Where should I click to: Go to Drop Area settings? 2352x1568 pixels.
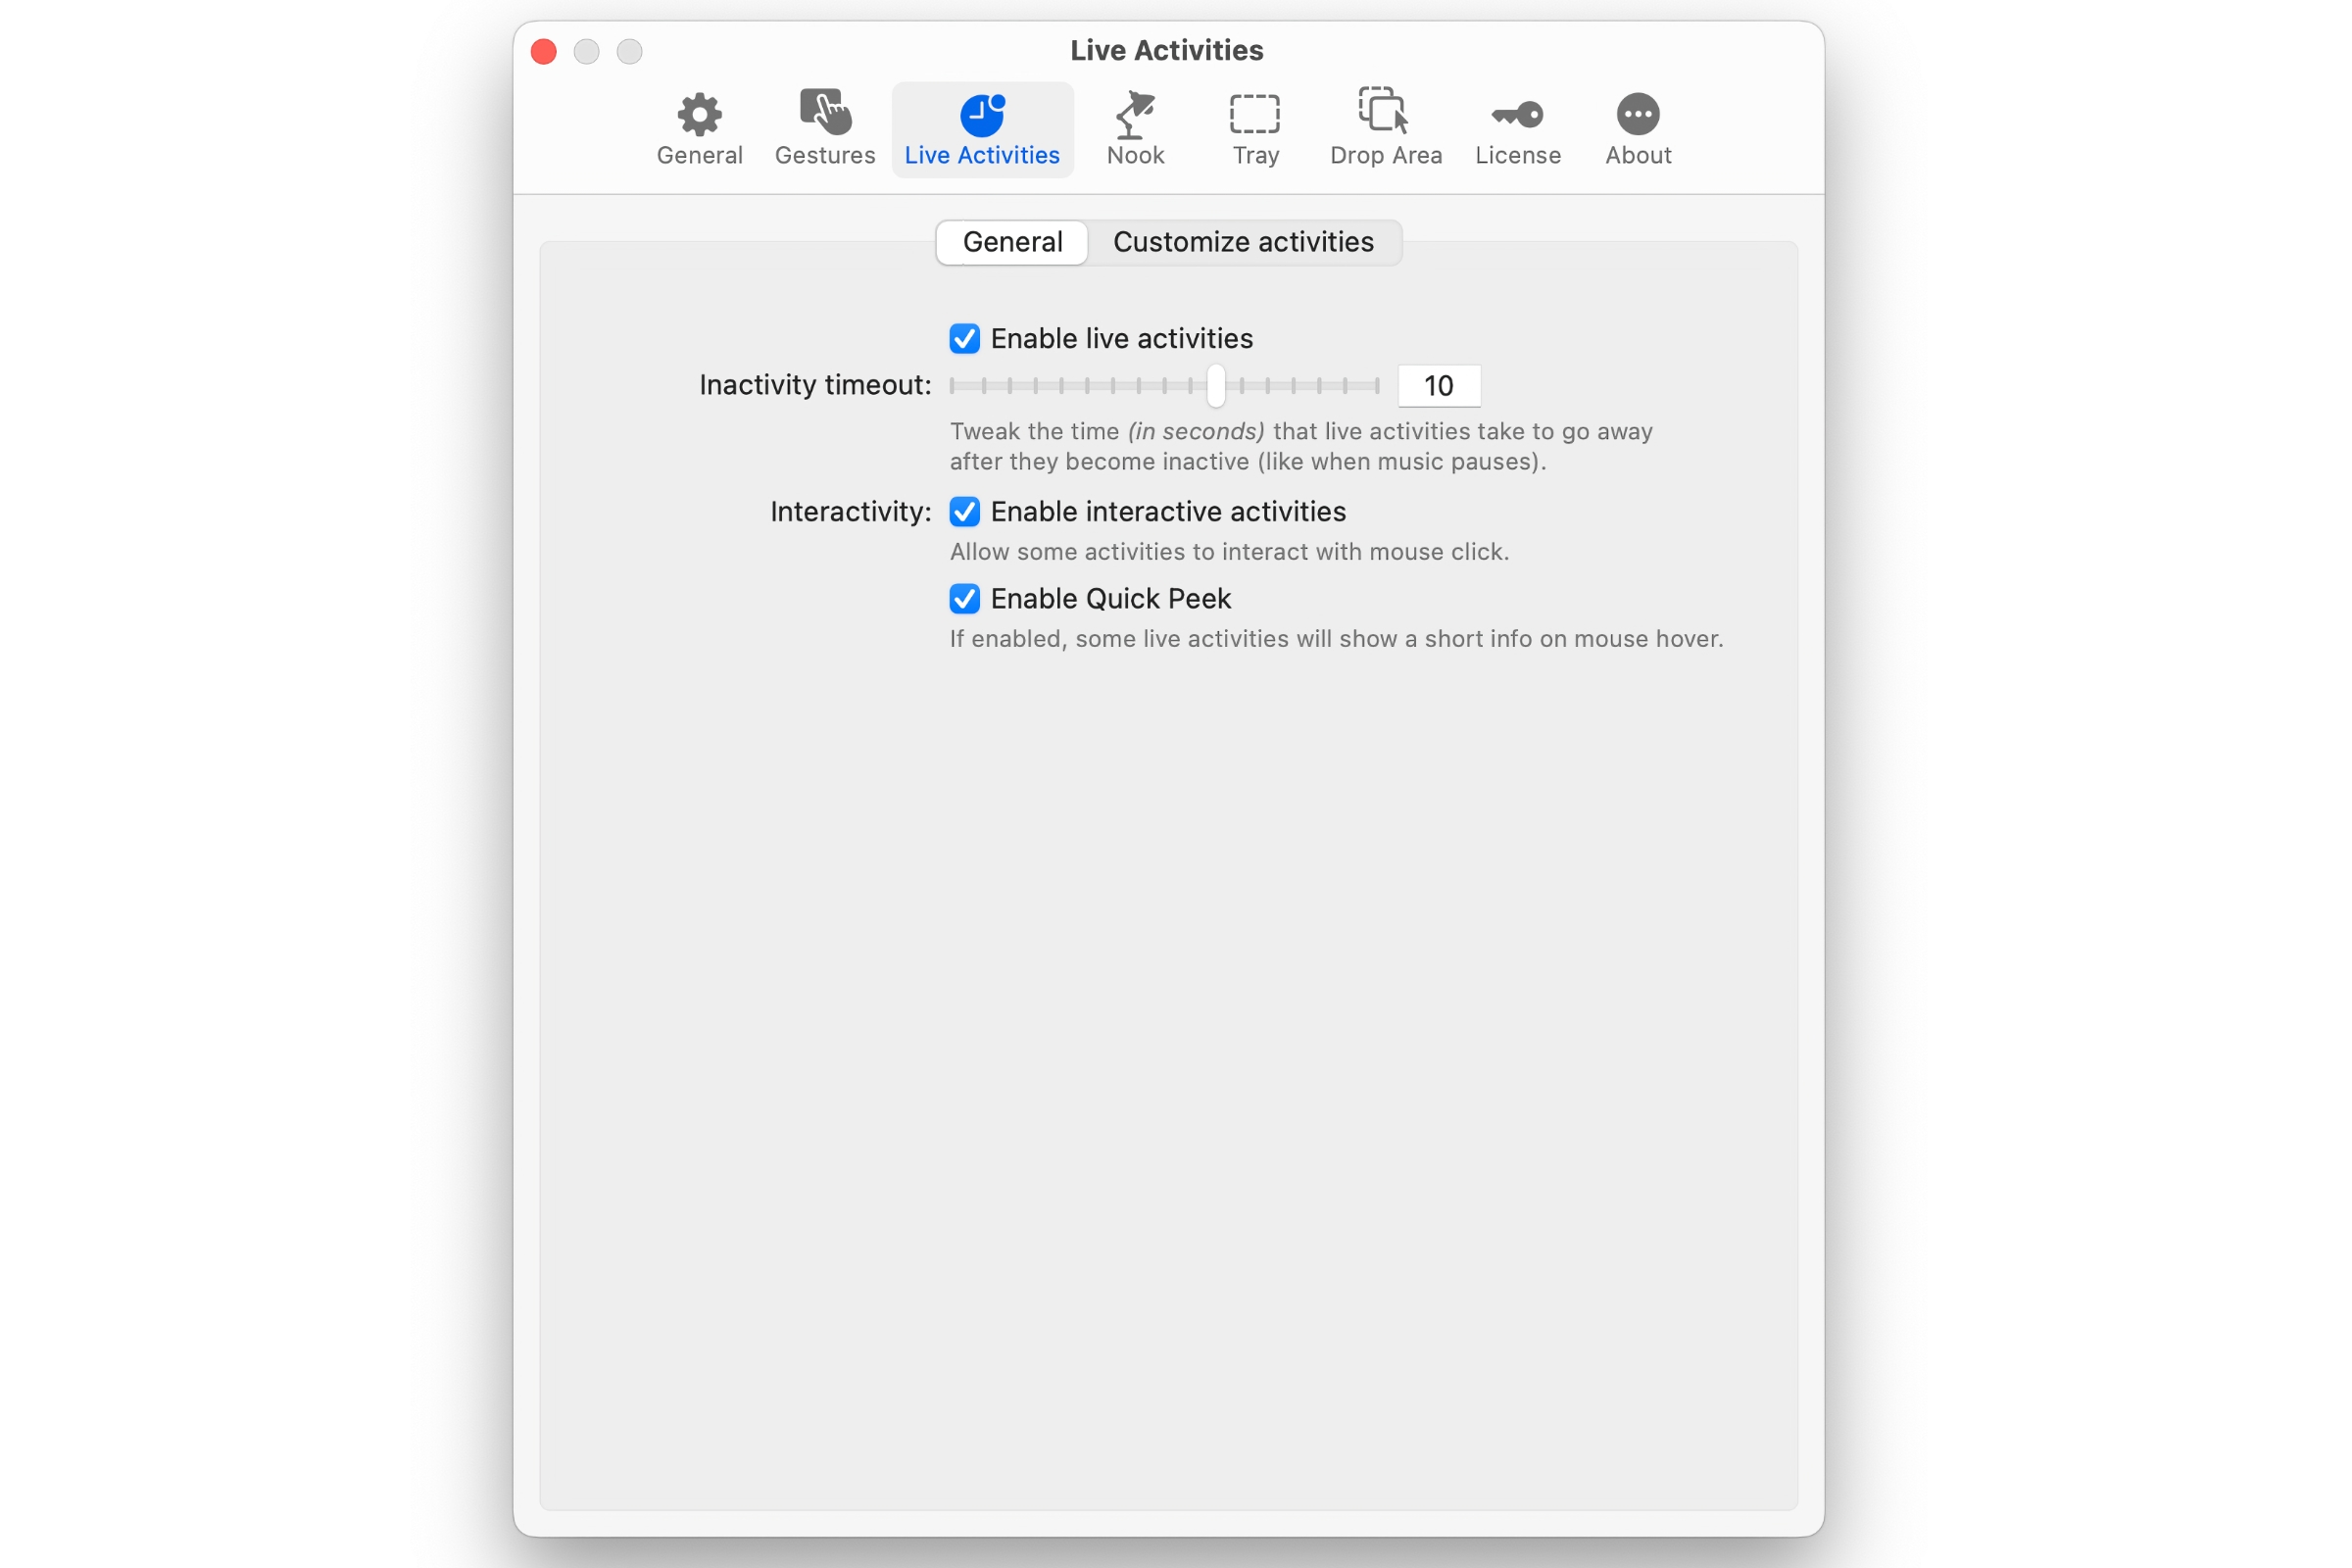1384,128
